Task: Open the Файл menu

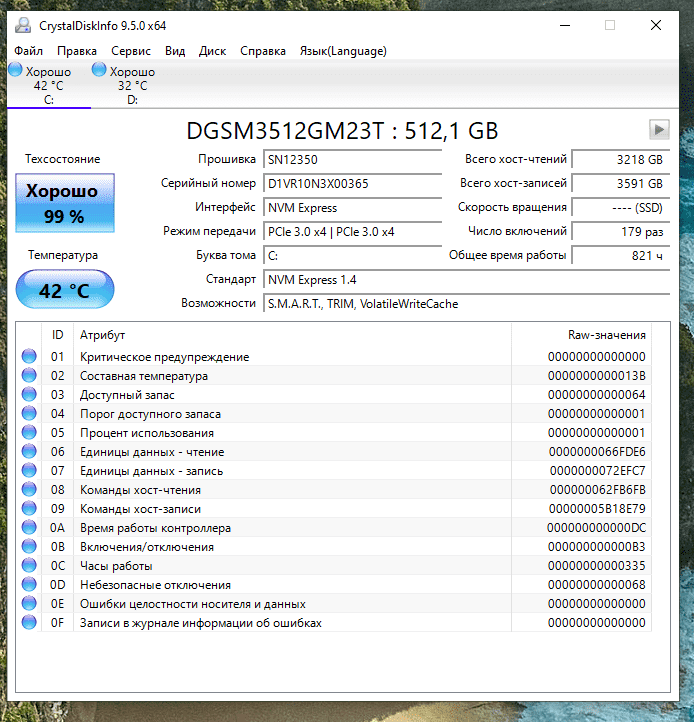Action: (x=29, y=51)
